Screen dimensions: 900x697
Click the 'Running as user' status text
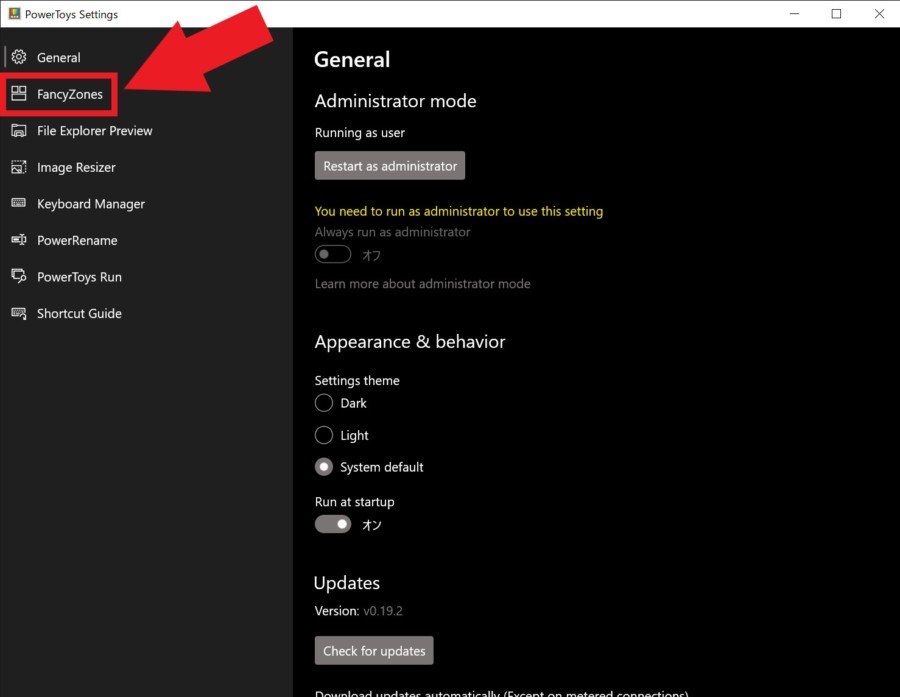[359, 133]
